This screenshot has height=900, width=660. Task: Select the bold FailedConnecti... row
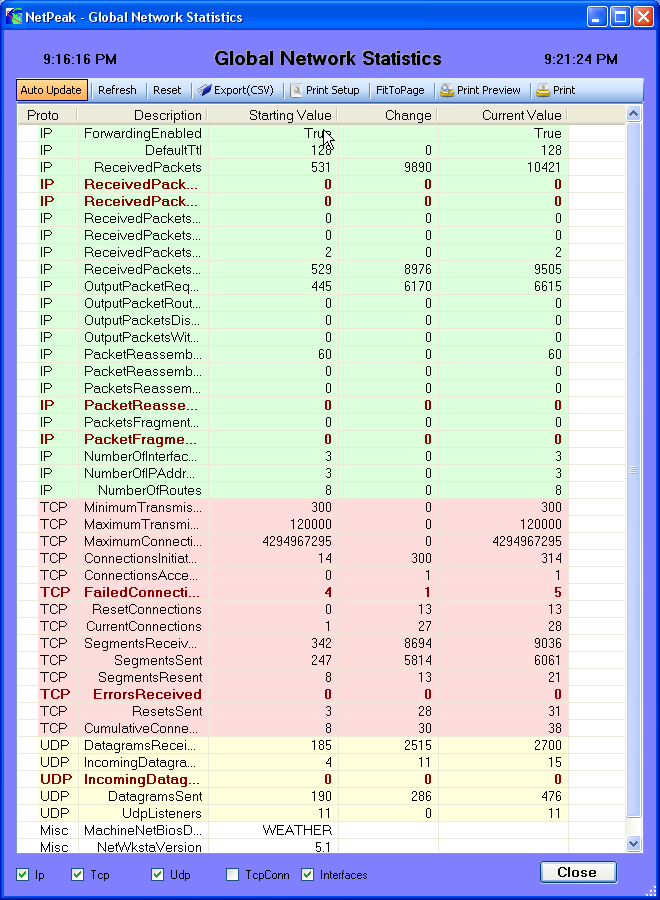[x=293, y=592]
